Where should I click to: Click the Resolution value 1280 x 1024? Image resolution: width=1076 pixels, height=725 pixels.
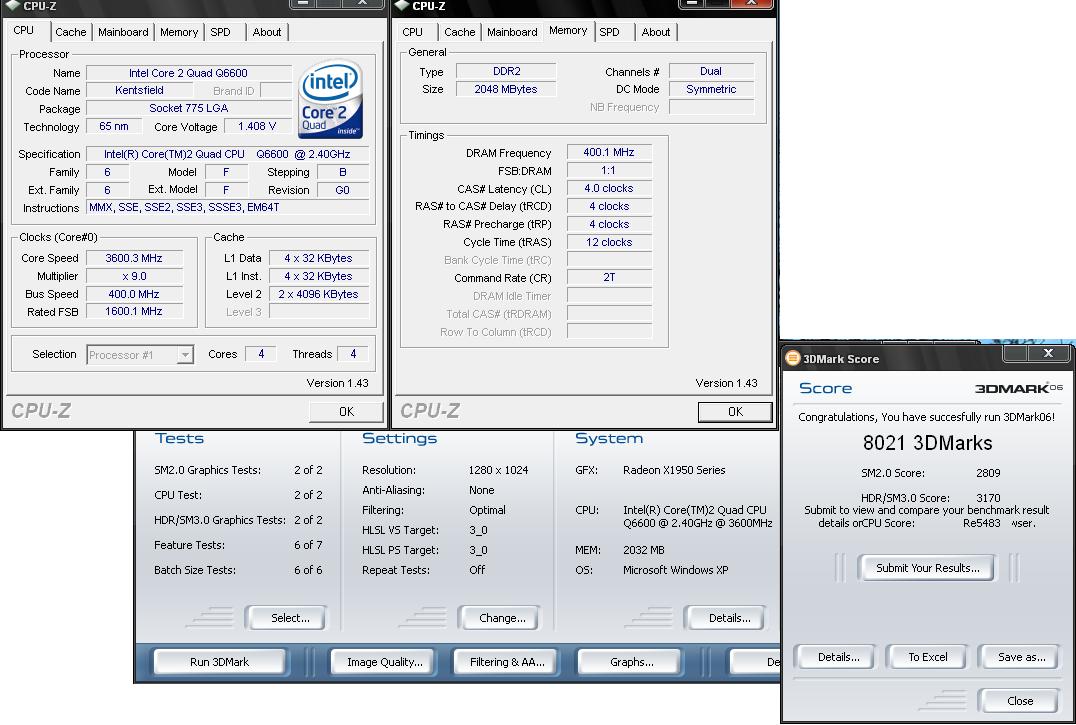[x=498, y=471]
